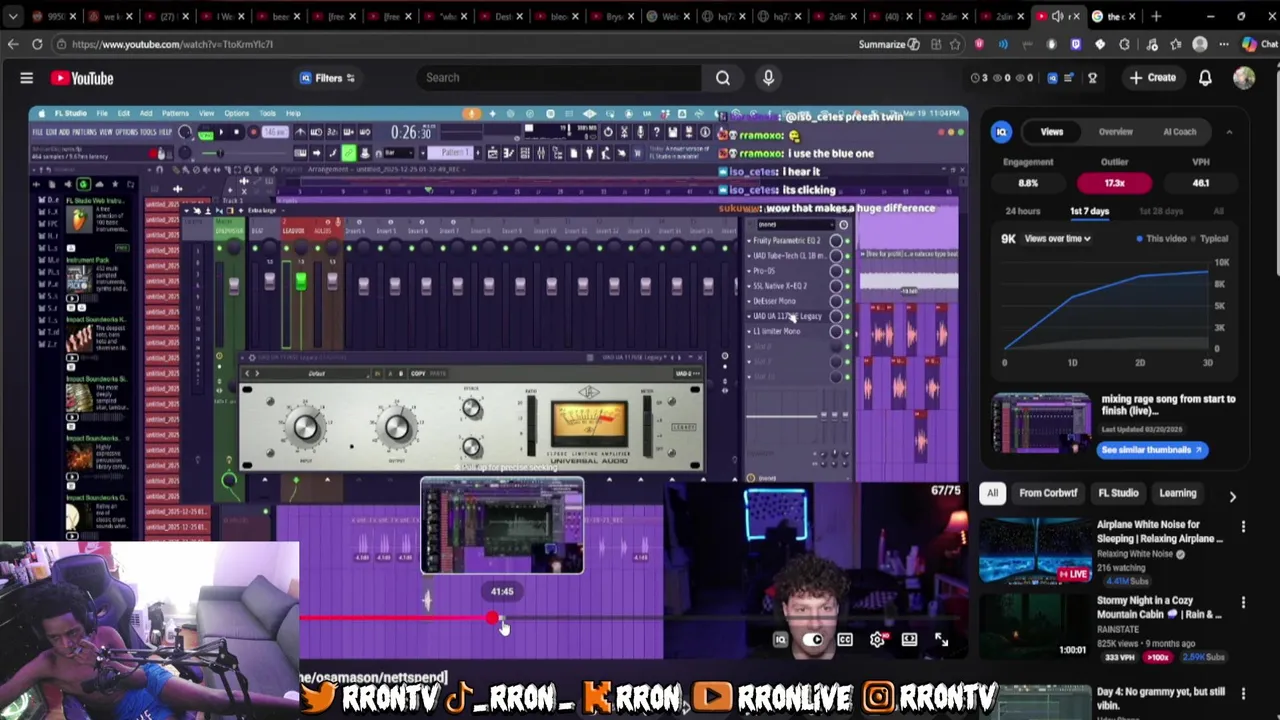
Task: Start voice search with the microphone
Action: [768, 78]
